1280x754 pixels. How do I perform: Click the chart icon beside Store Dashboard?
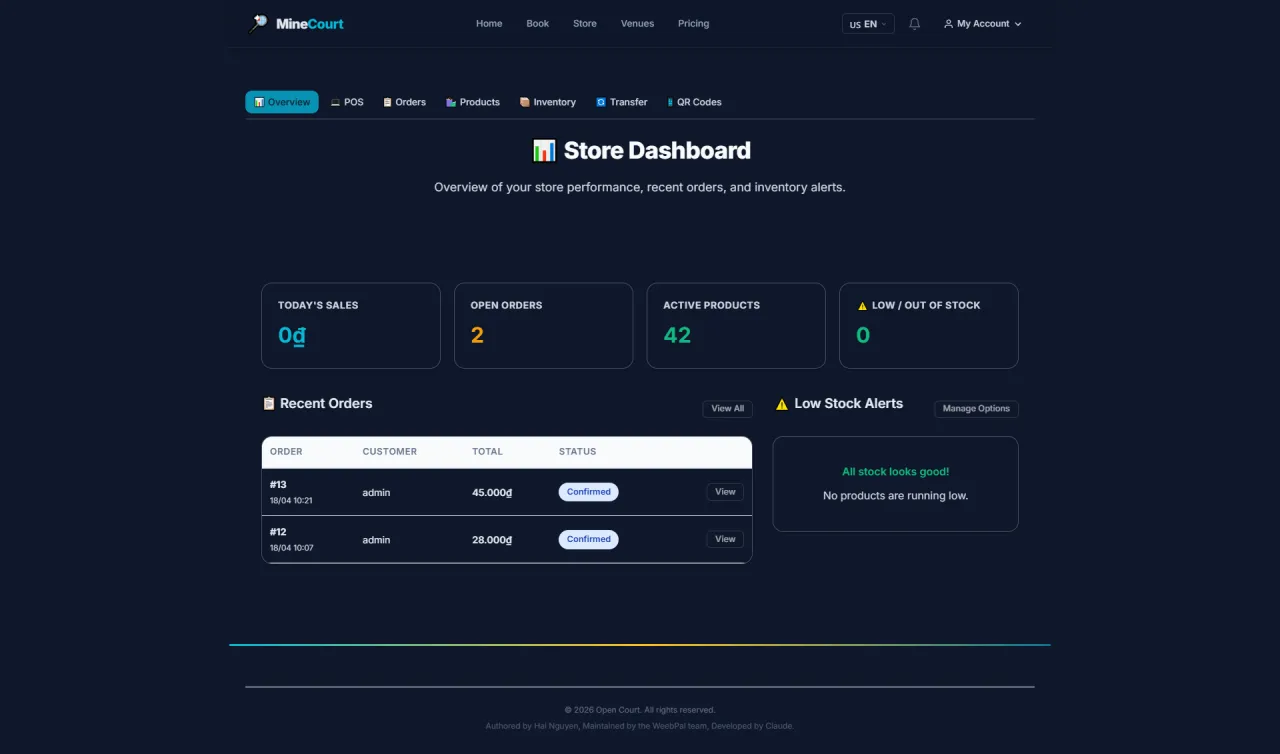pyautogui.click(x=544, y=151)
